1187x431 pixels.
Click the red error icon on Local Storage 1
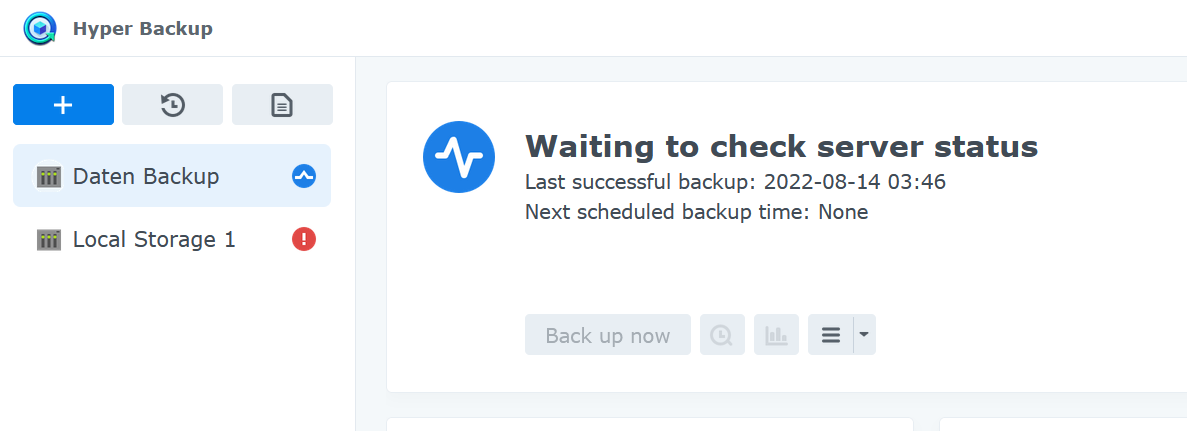click(x=304, y=239)
